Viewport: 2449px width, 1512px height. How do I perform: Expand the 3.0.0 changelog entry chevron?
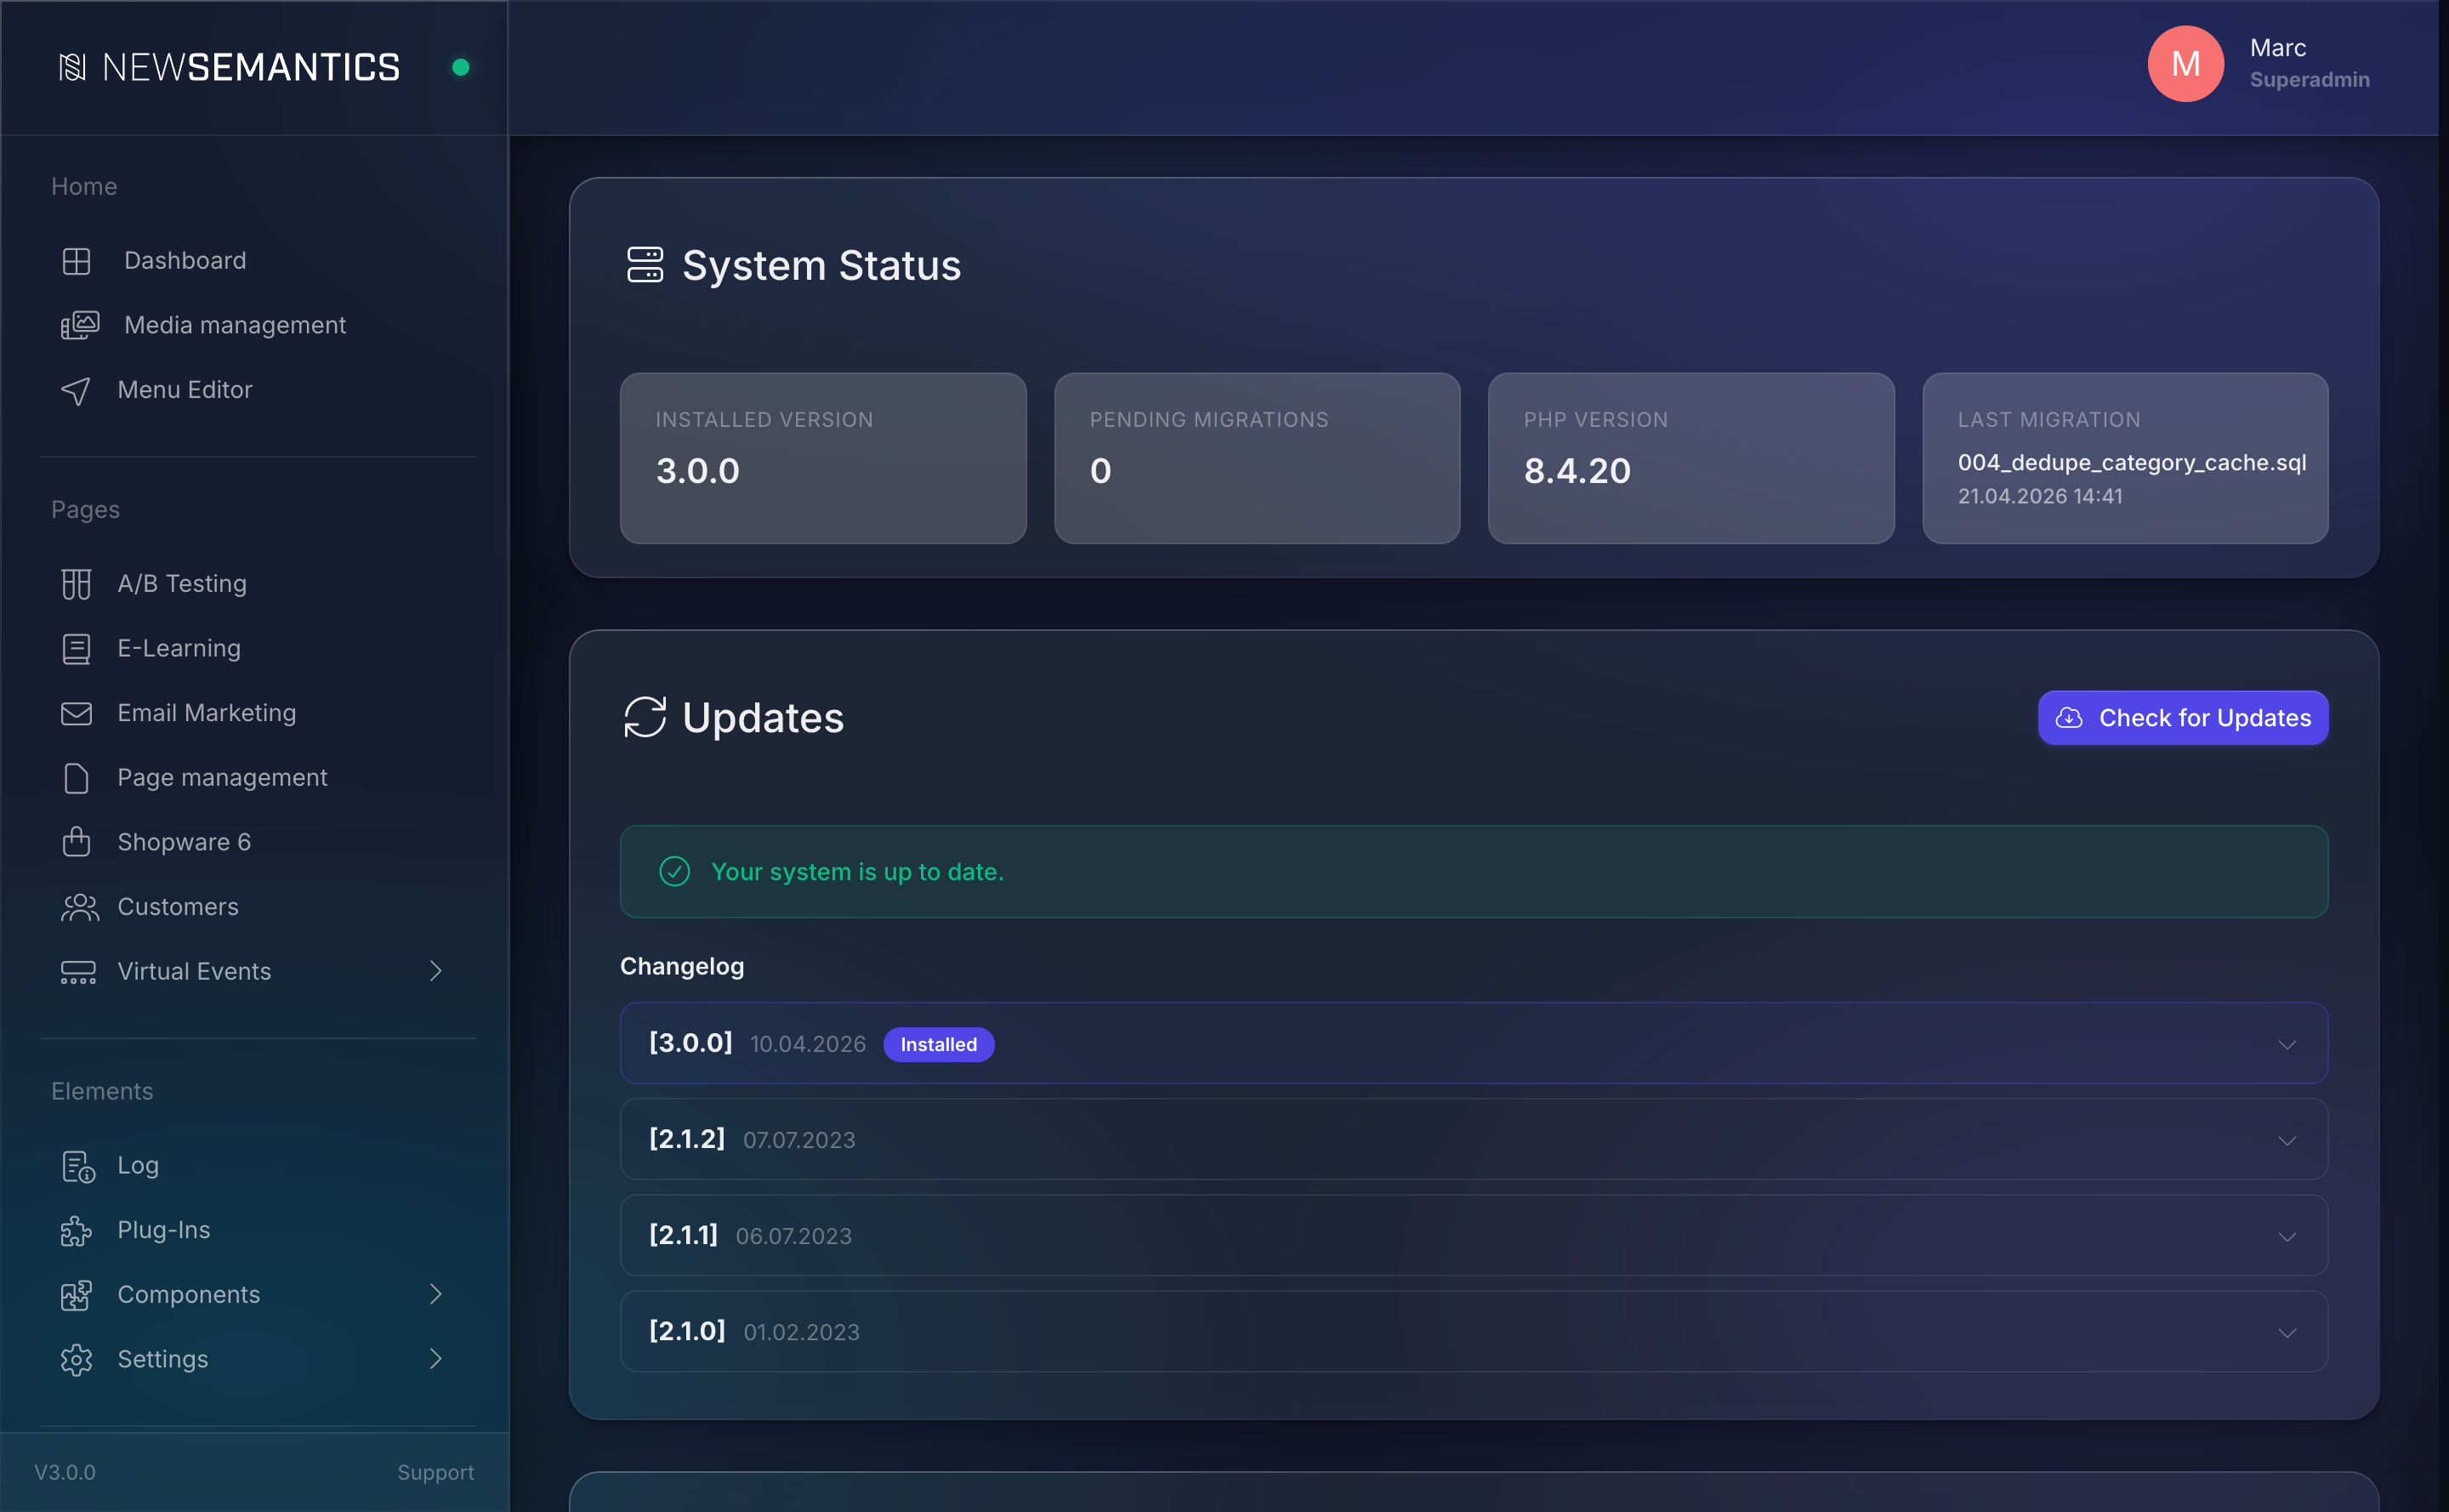pos(2287,1045)
